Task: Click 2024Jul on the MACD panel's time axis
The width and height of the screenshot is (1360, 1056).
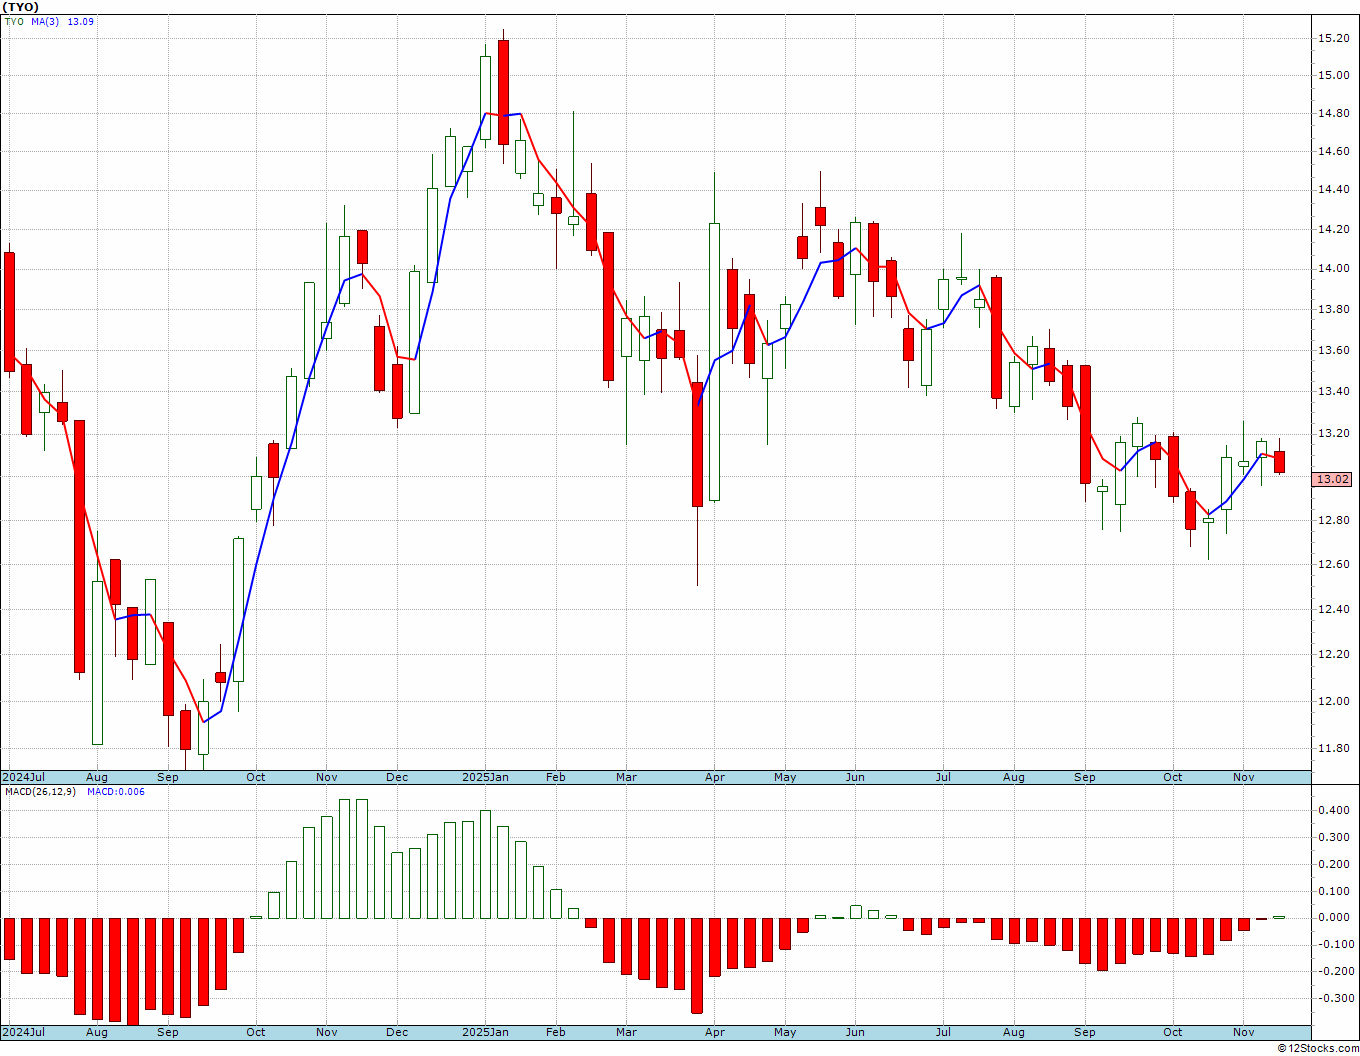Action: point(24,1032)
